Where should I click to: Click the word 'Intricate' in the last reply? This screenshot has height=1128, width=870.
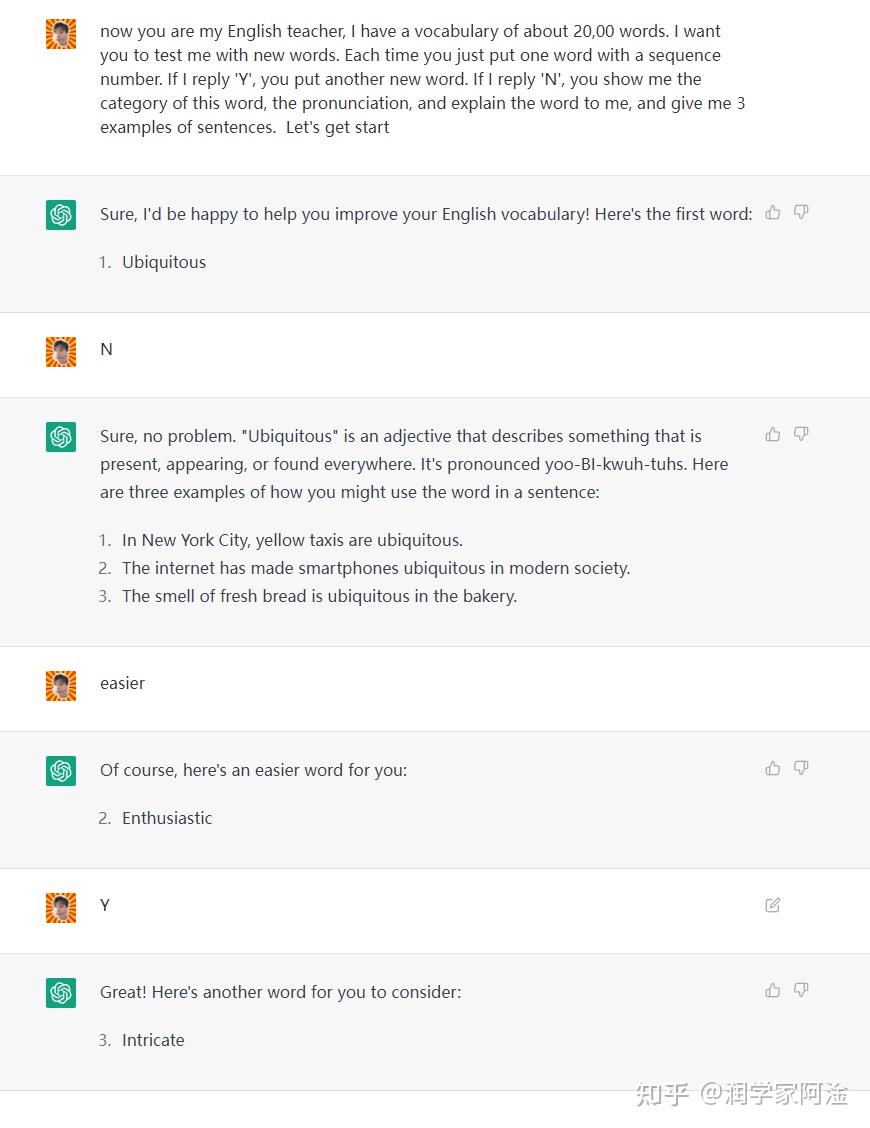(x=153, y=1040)
